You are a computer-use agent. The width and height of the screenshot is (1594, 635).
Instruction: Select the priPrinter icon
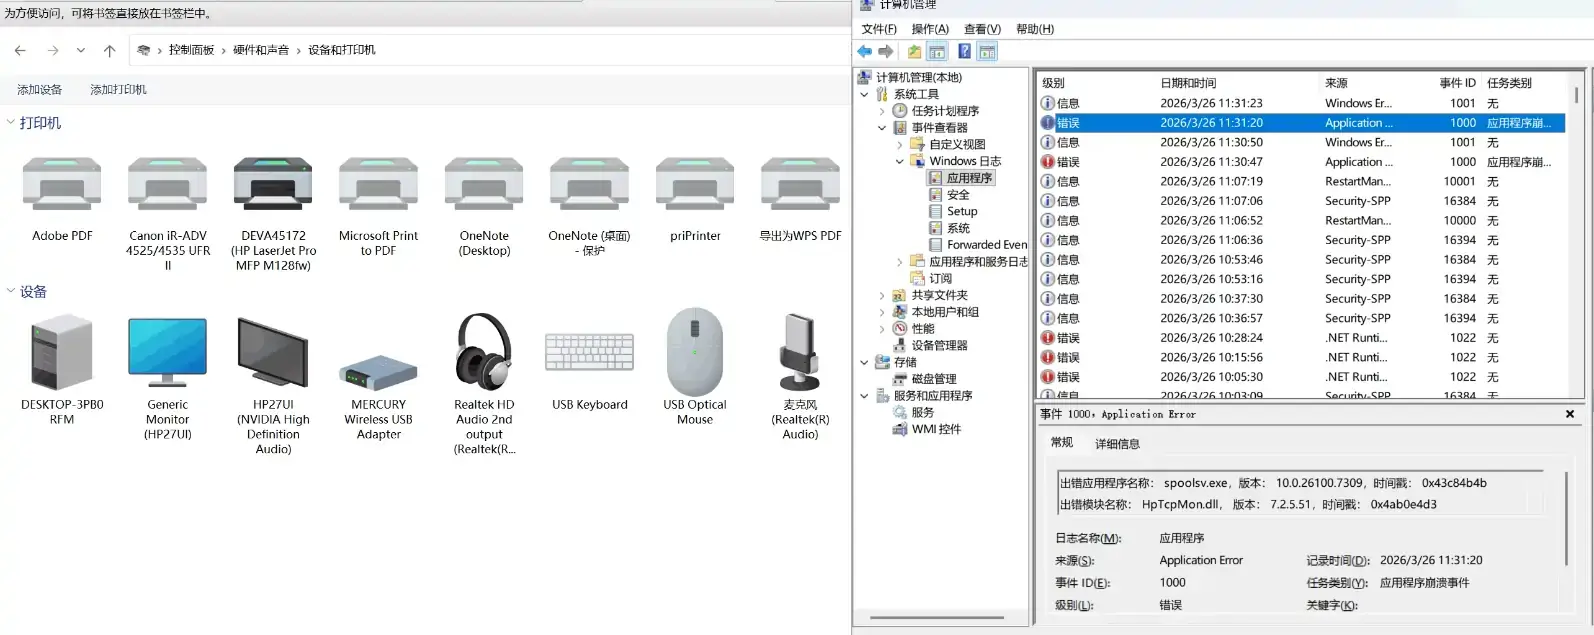click(695, 184)
